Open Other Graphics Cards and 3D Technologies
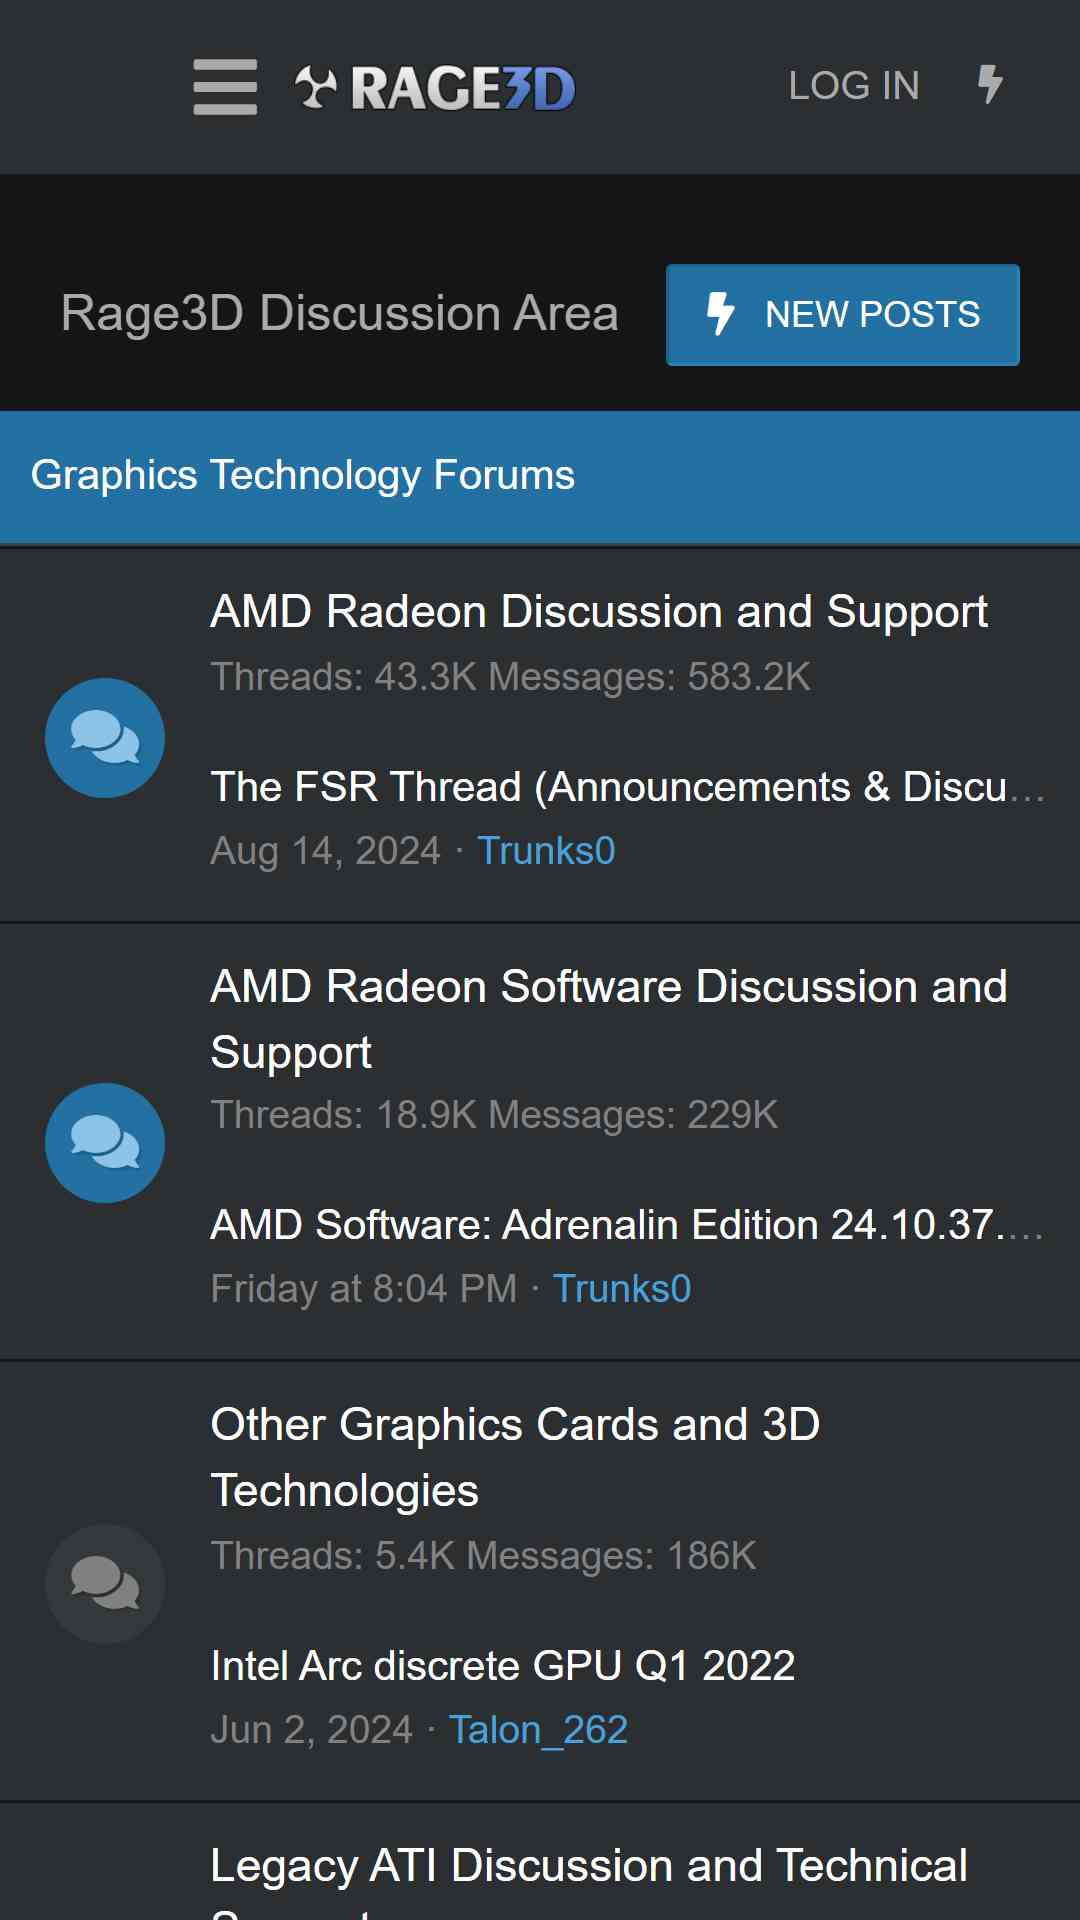The image size is (1080, 1920). tap(515, 1457)
